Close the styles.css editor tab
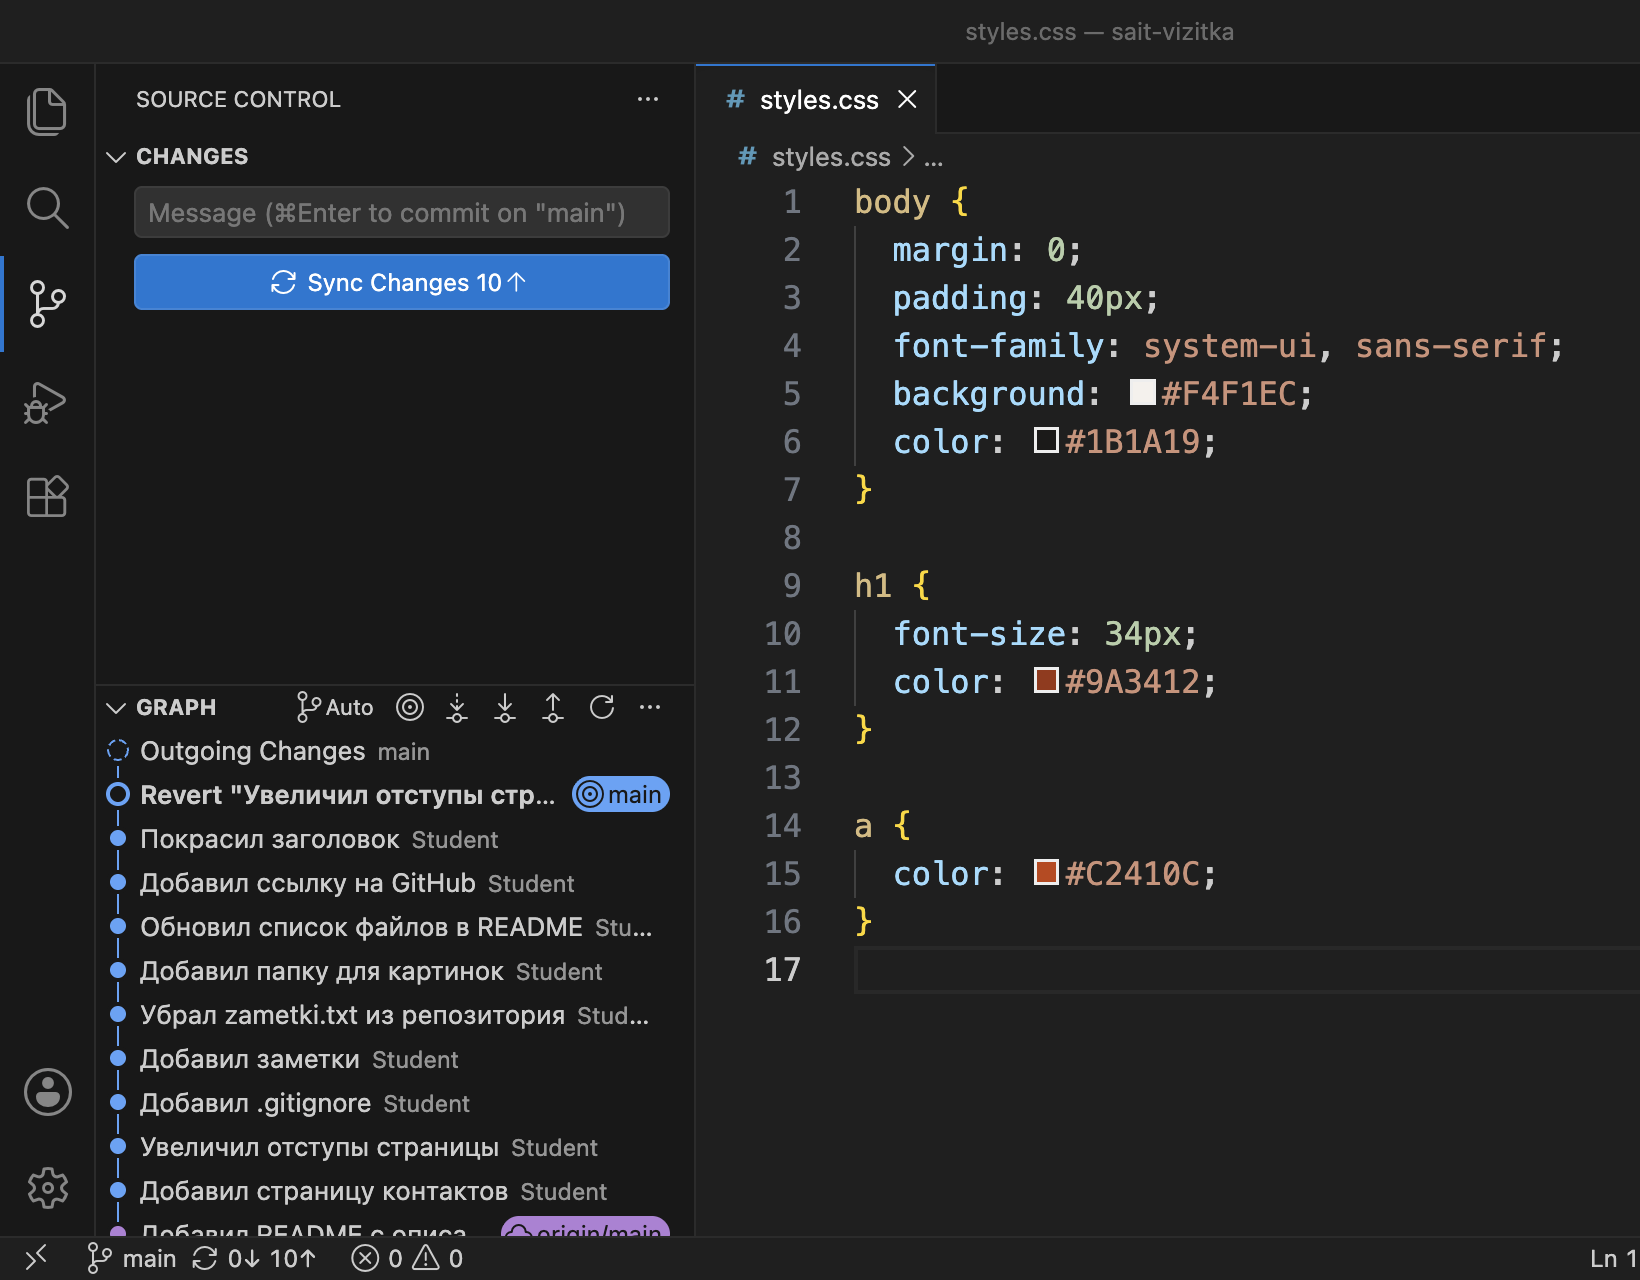1640x1280 pixels. (907, 99)
